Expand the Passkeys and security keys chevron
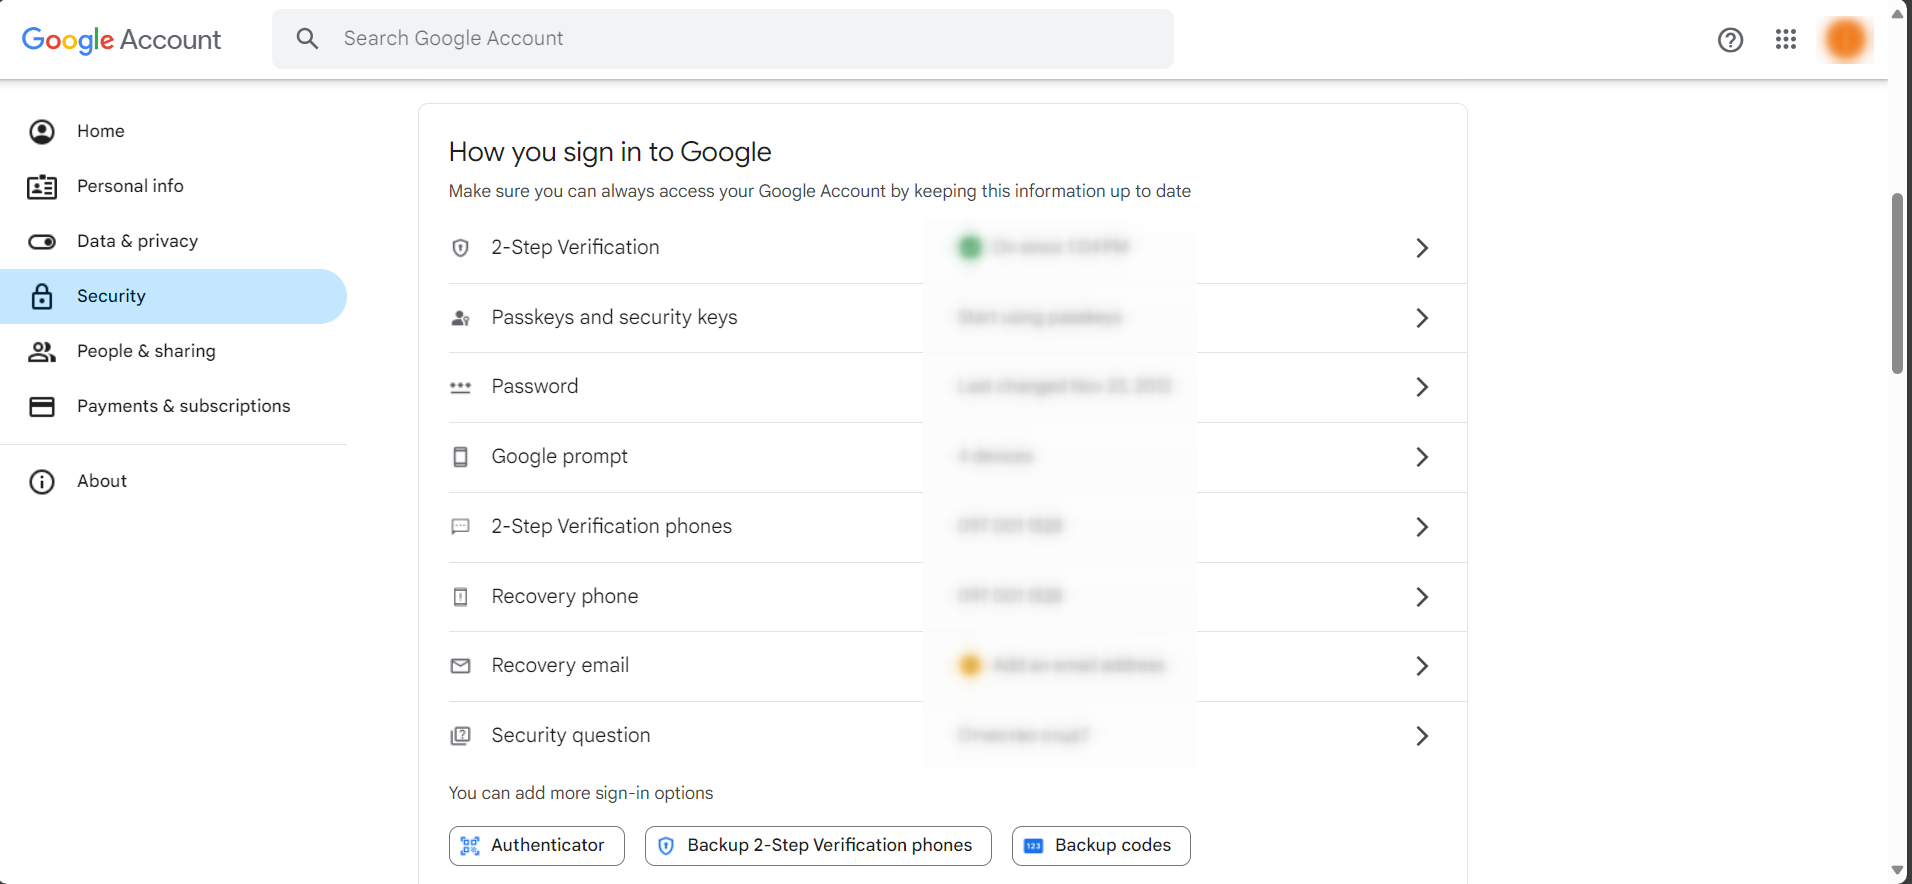The height and width of the screenshot is (884, 1912). coord(1422,318)
